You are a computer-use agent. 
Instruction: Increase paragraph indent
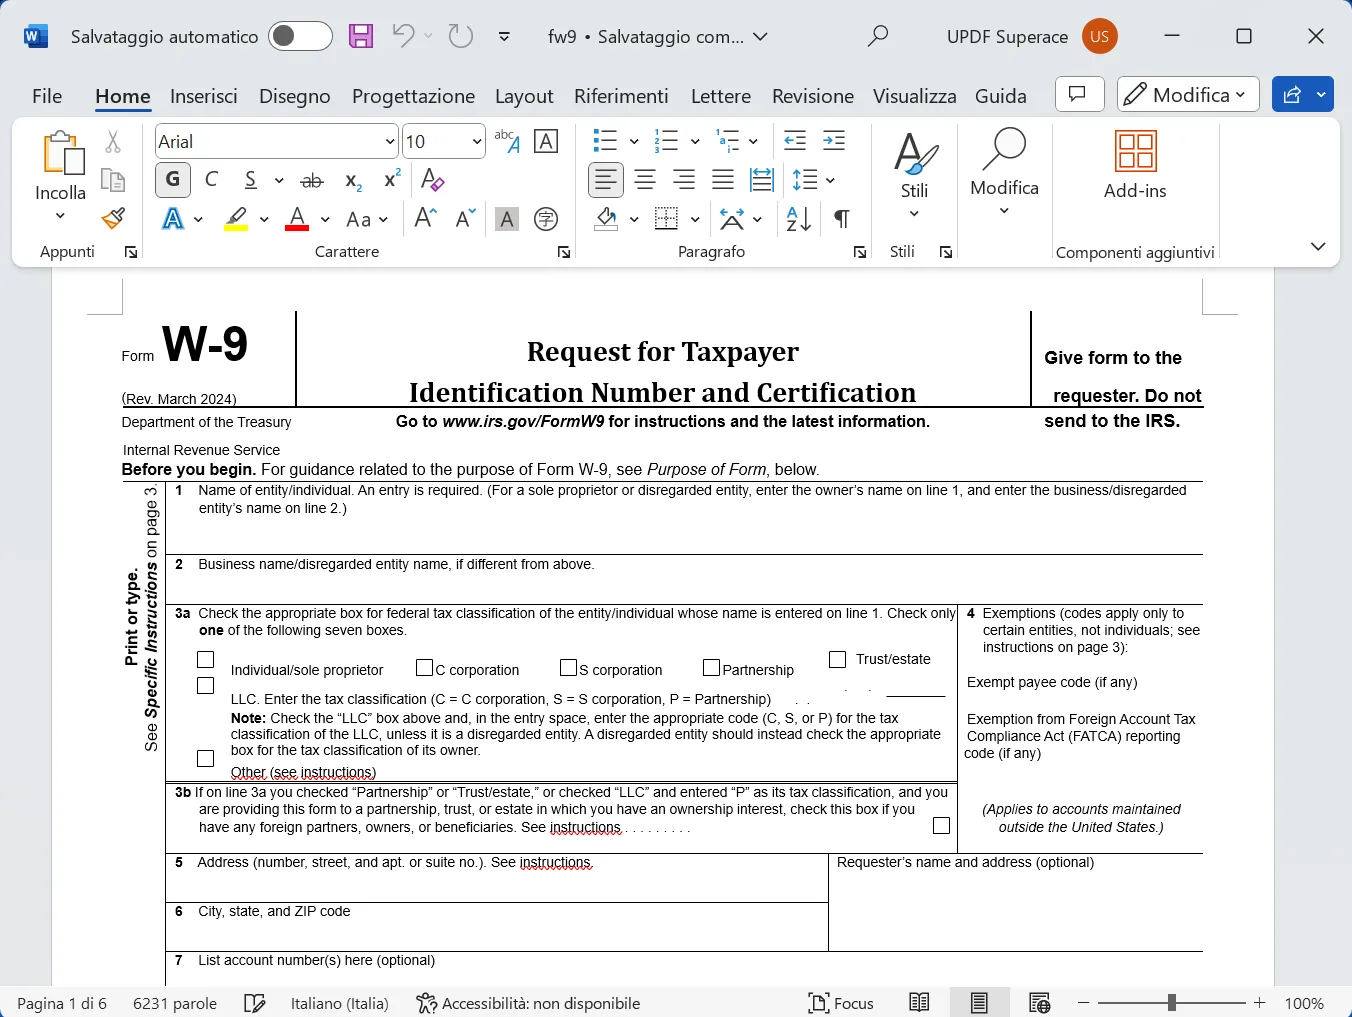834,140
